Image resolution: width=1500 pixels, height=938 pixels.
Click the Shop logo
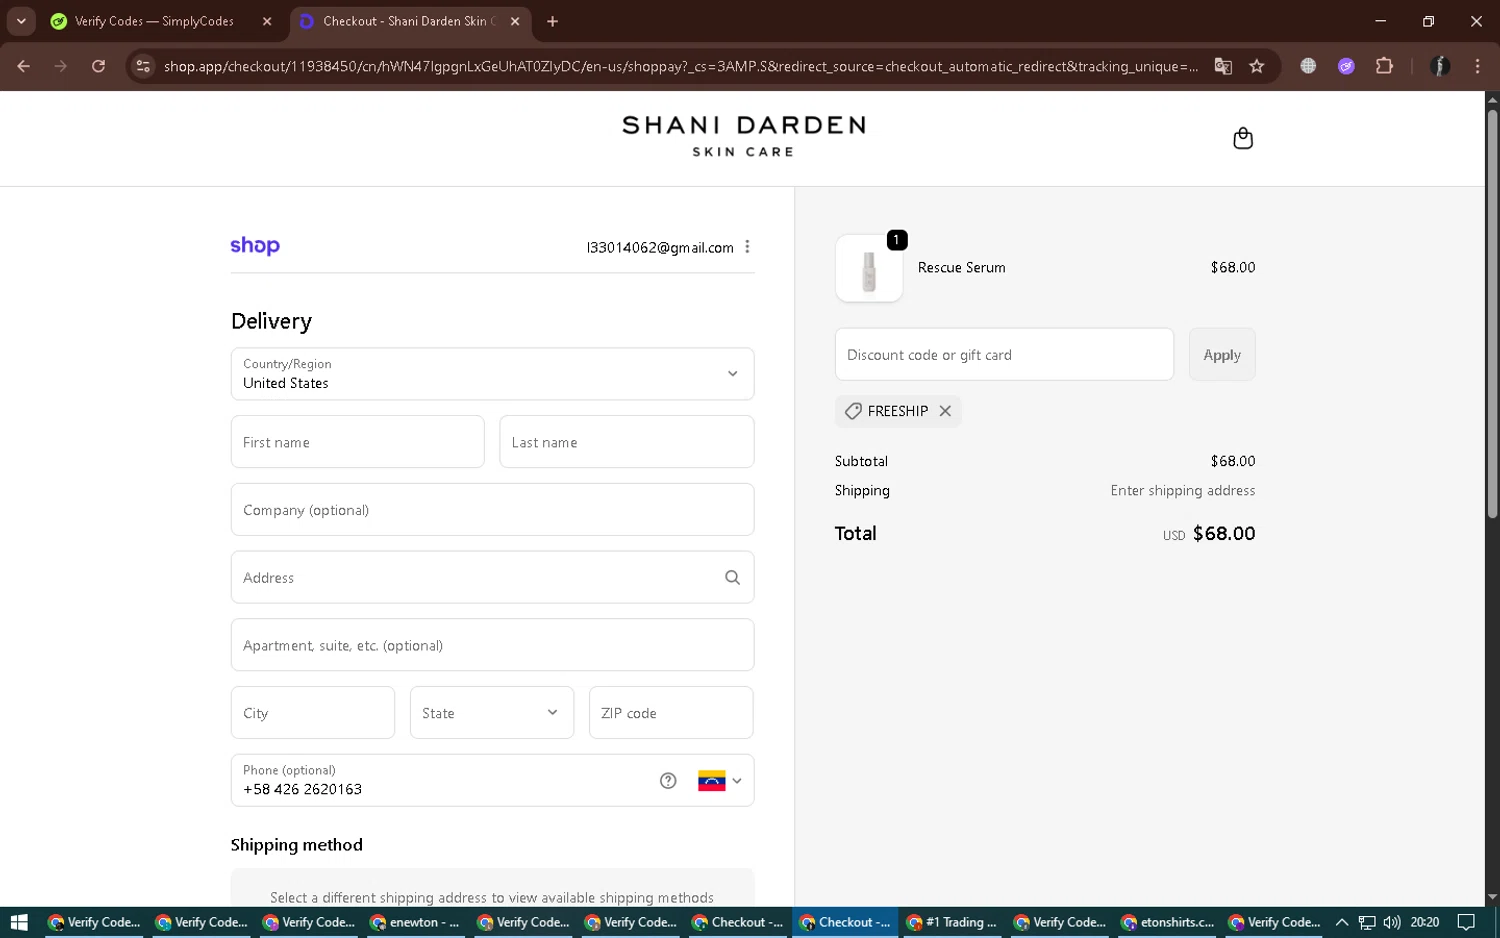tap(255, 246)
